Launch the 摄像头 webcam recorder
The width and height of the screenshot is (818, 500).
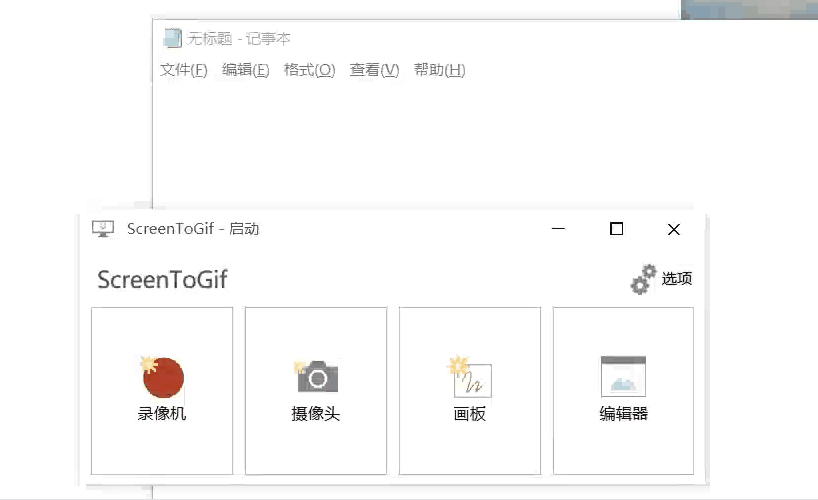click(316, 391)
